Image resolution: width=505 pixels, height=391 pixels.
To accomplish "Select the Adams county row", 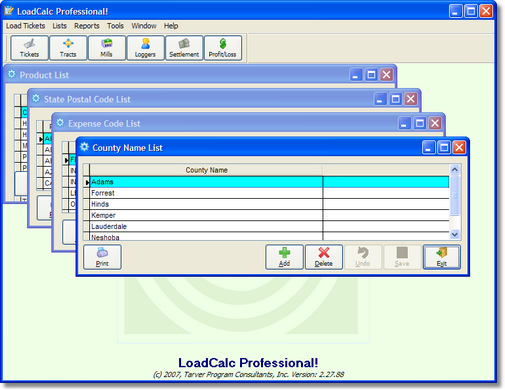I will [269, 182].
